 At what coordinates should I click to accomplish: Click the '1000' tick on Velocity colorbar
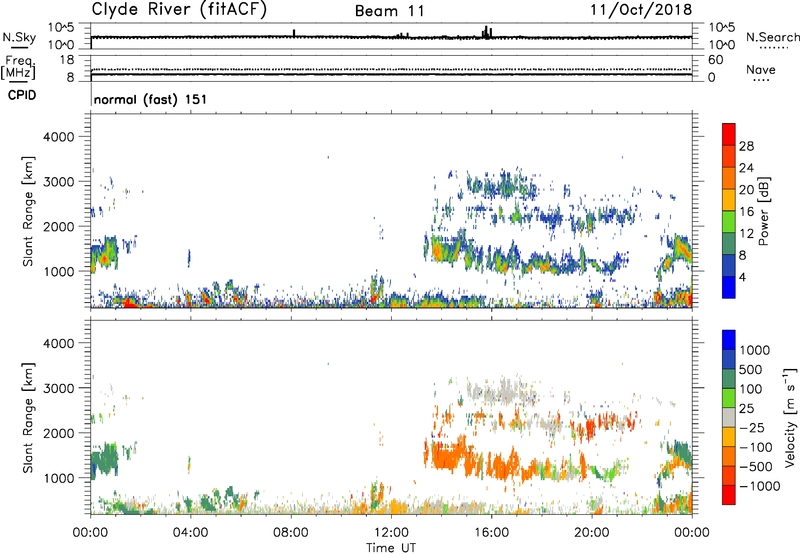coord(755,350)
